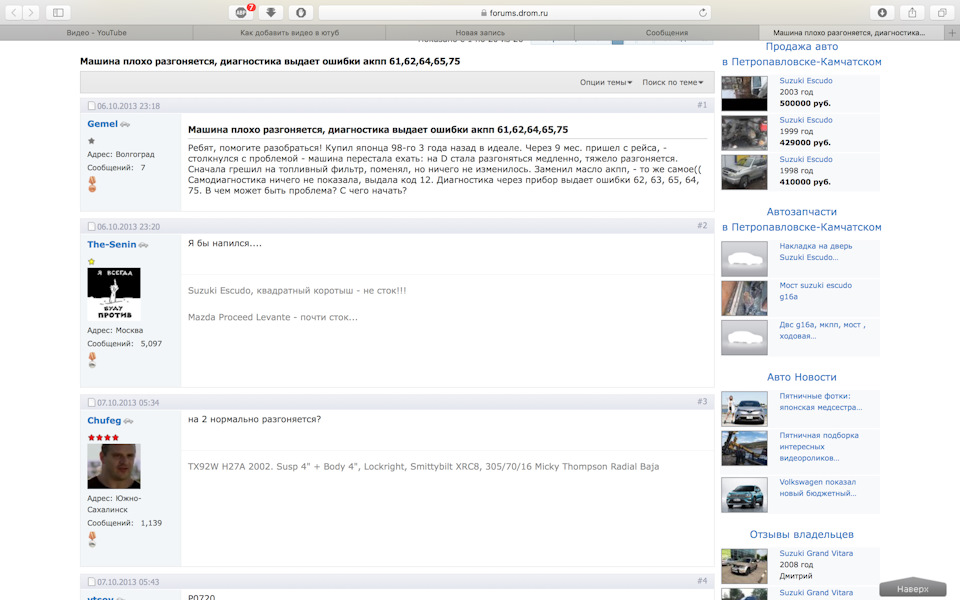Reload the page with the address bar refresh icon
The height and width of the screenshot is (600, 960).
pyautogui.click(x=702, y=13)
